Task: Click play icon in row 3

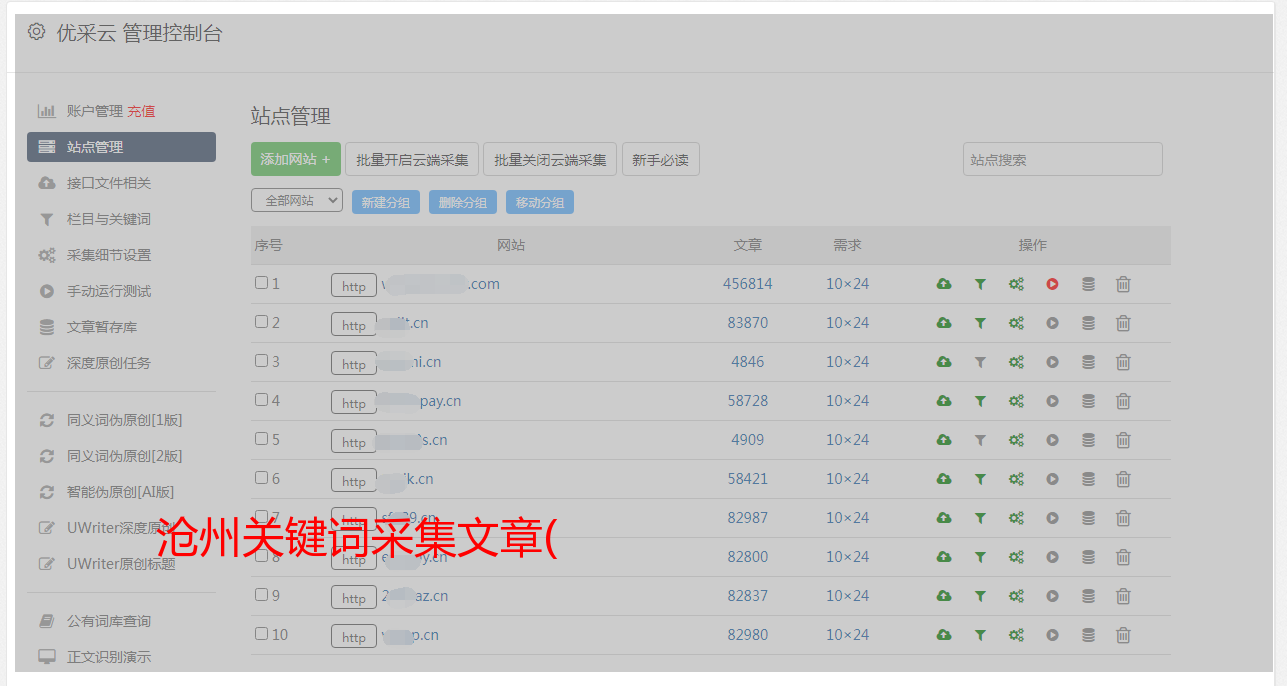Action: click(x=1052, y=362)
